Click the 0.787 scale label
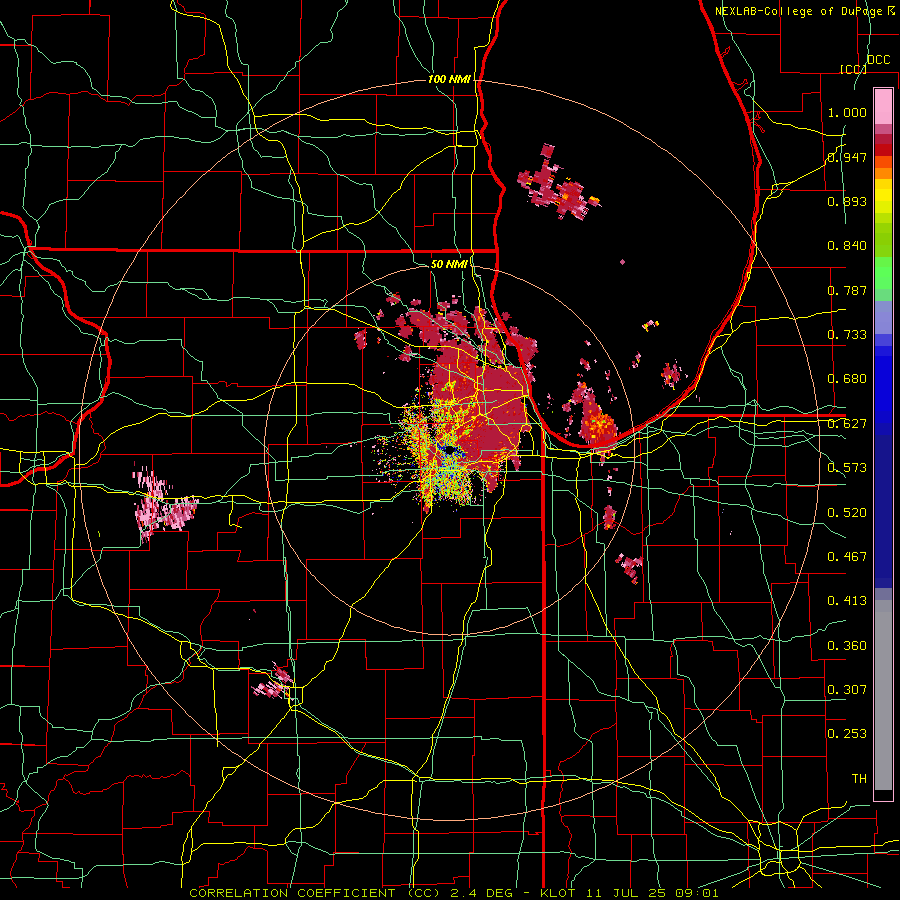This screenshot has width=900, height=900. (x=847, y=290)
